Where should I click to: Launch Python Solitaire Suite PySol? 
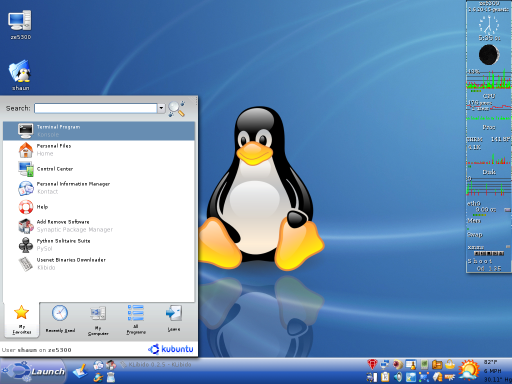pyautogui.click(x=99, y=245)
